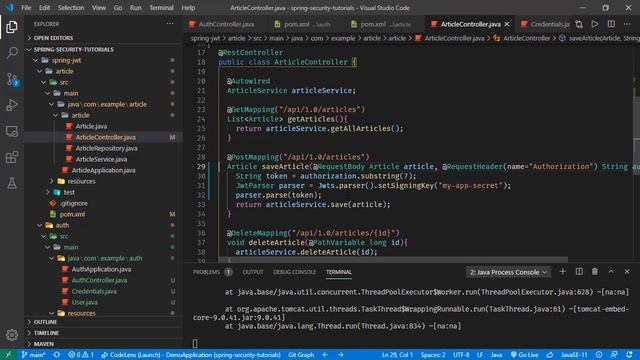The image size is (640, 360).
Task: Click ArticleController breadcrumb class symbol
Action: [522, 38]
